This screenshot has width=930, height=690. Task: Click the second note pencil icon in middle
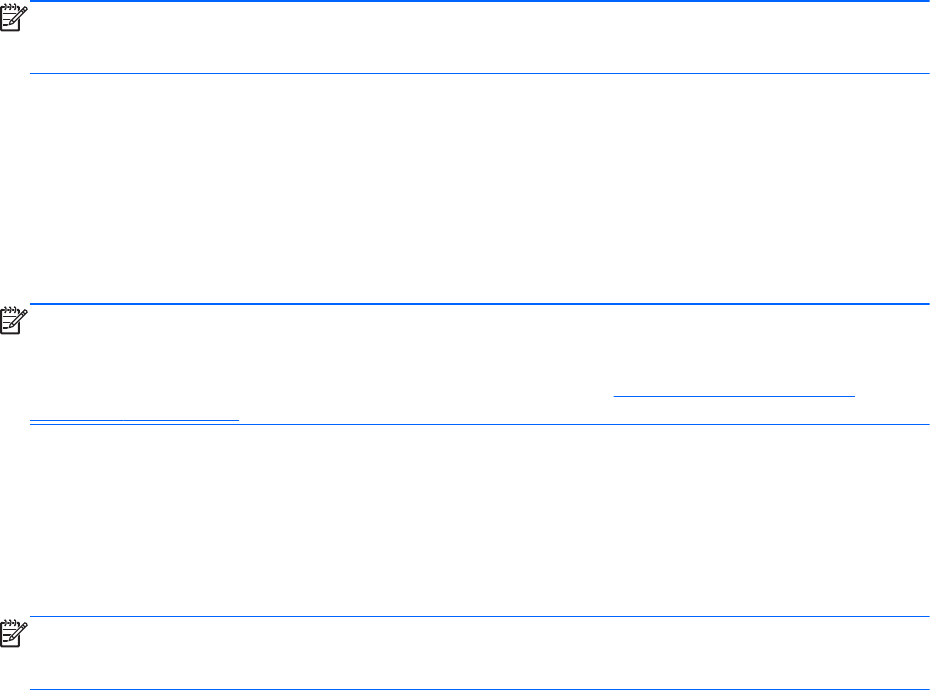click(x=14, y=320)
